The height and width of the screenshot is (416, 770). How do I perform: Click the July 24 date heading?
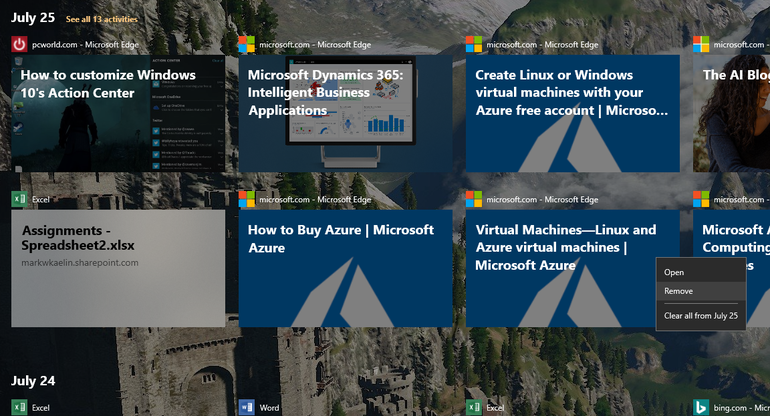(x=33, y=381)
